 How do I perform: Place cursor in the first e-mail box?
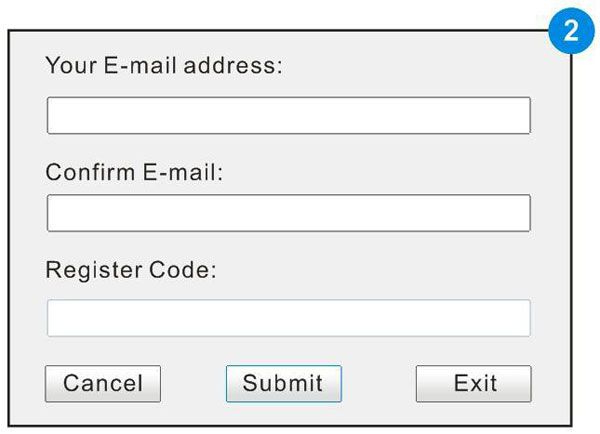288,116
